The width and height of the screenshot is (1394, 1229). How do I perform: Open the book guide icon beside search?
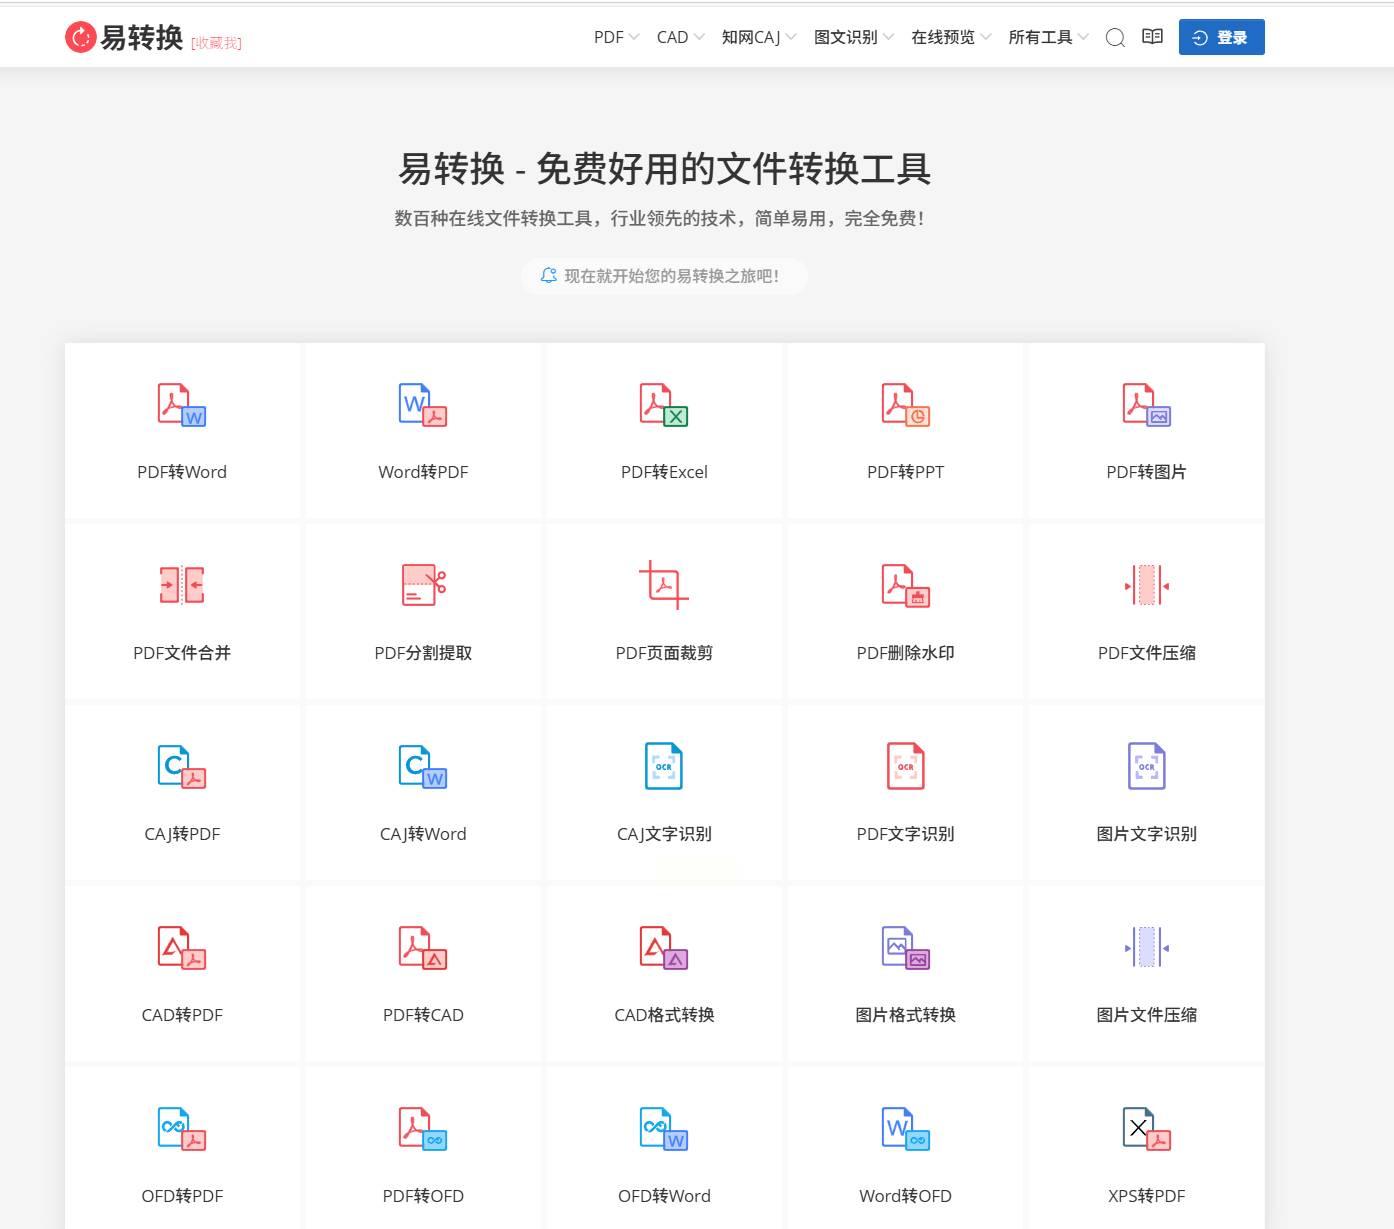[x=1152, y=37]
